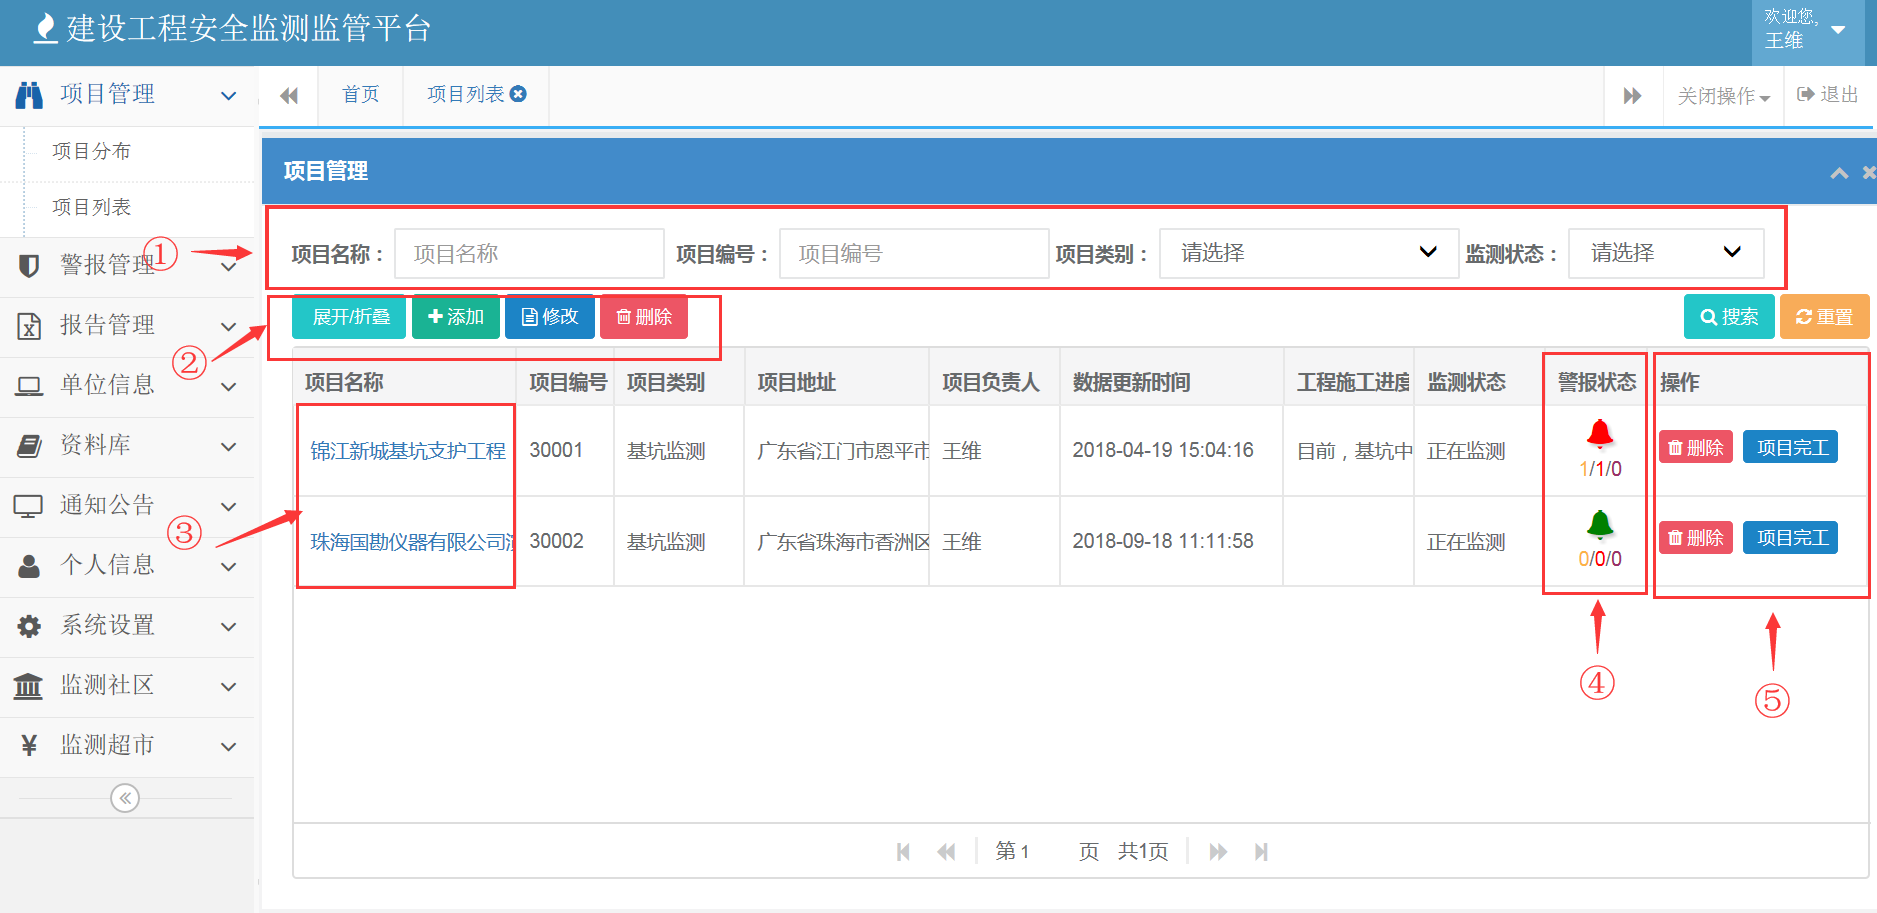
Task: Select the 项目管理 sidebar icon
Action: coord(30,94)
